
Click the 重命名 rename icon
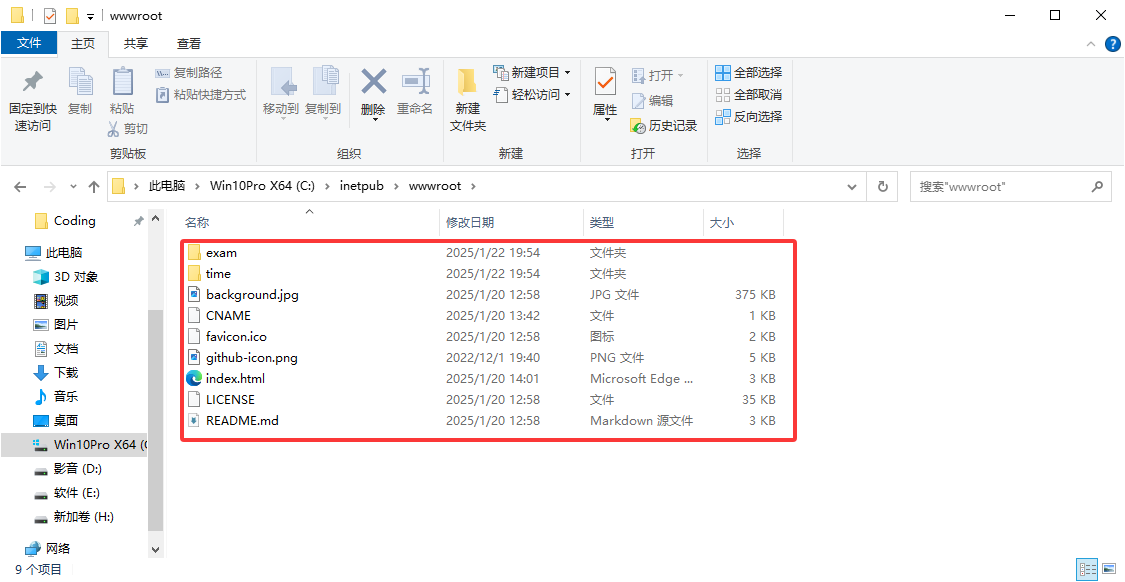(415, 82)
